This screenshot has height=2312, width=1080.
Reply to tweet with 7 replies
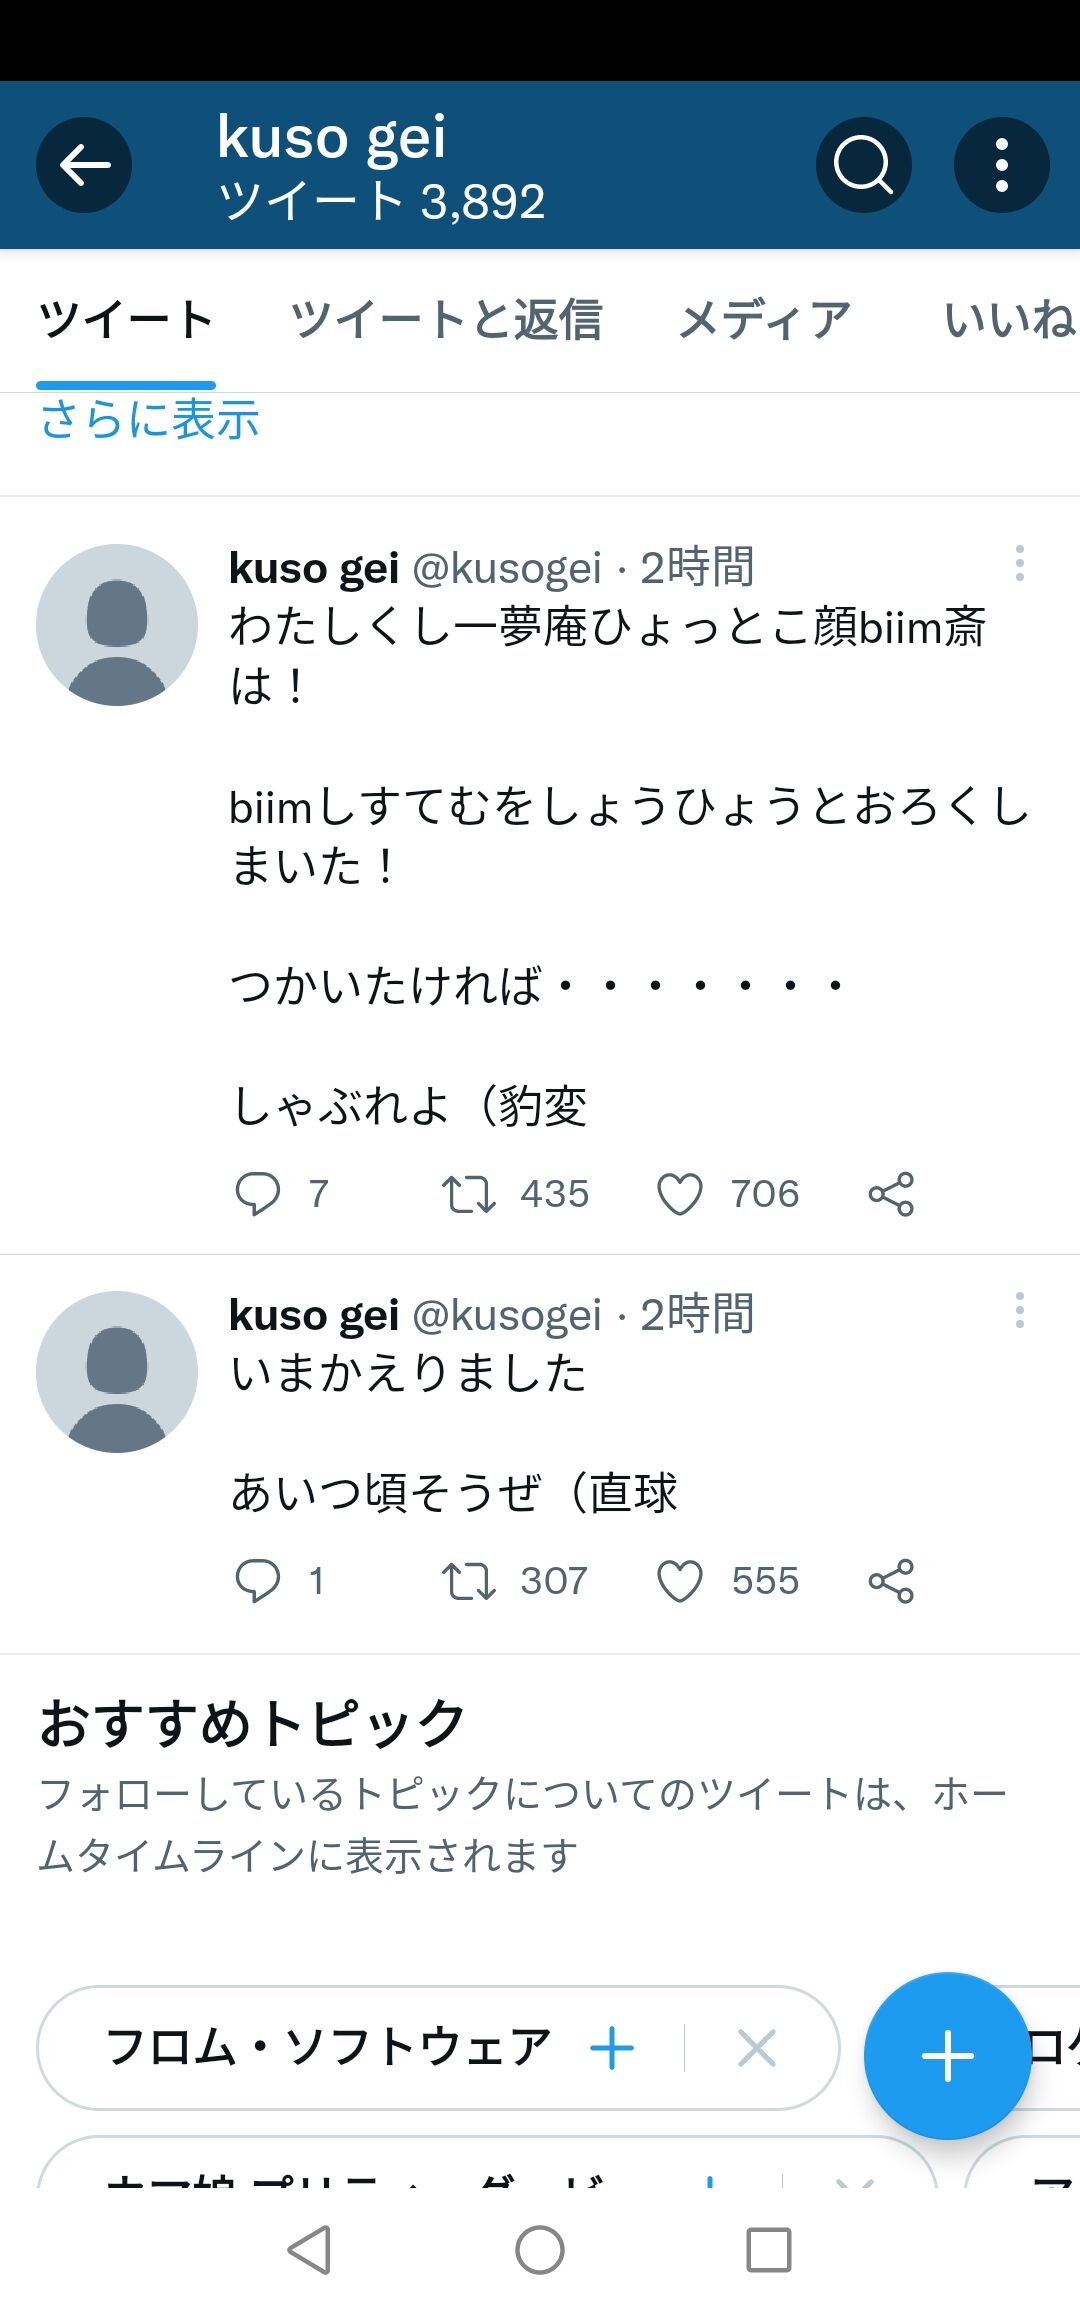click(258, 1194)
